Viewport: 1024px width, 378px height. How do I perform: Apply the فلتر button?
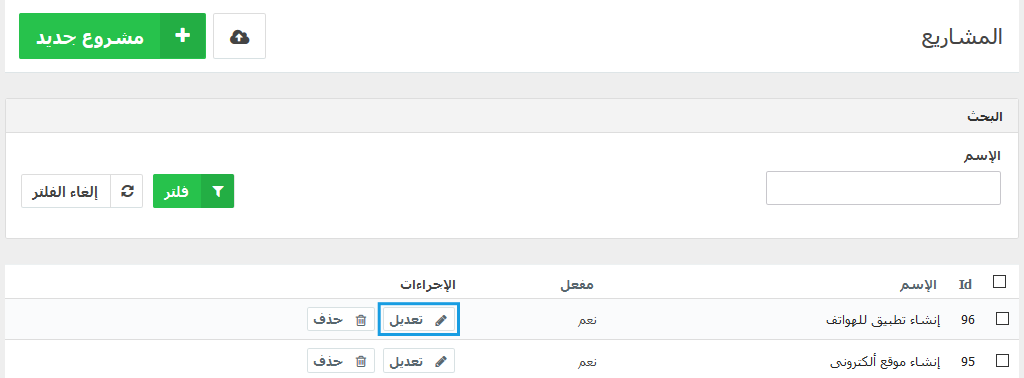tap(193, 191)
